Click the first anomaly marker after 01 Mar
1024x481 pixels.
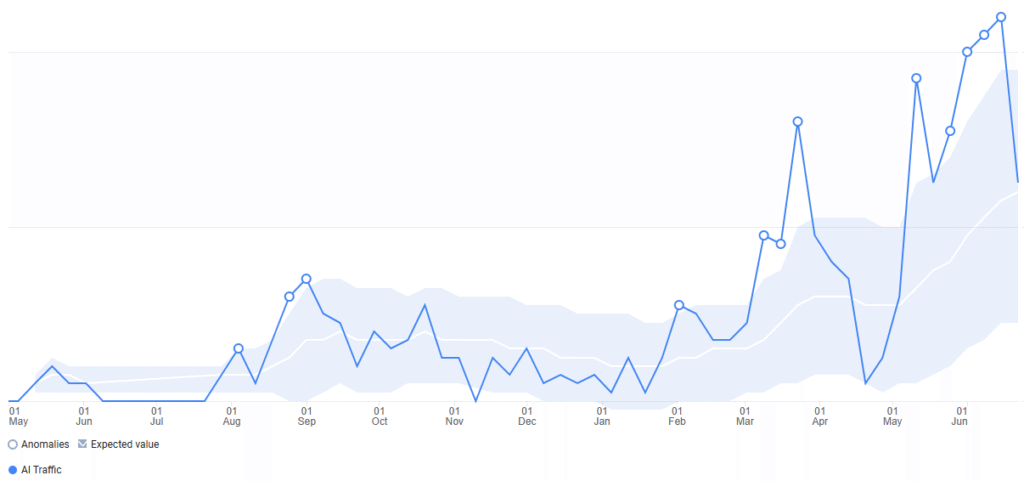764,236
